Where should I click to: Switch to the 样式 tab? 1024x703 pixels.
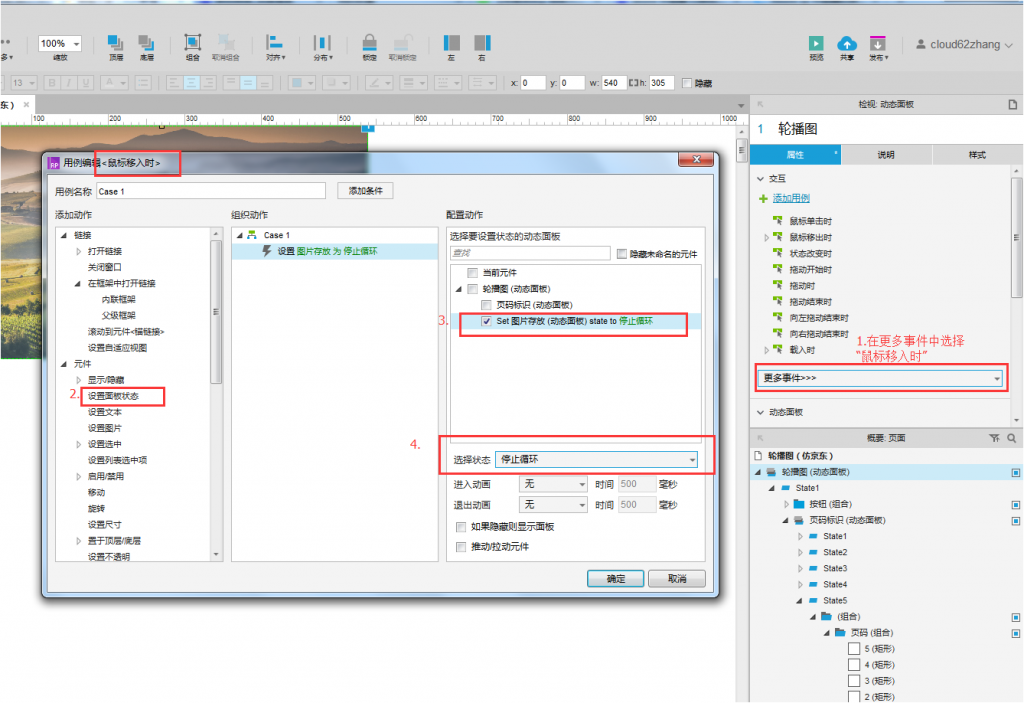click(x=976, y=155)
